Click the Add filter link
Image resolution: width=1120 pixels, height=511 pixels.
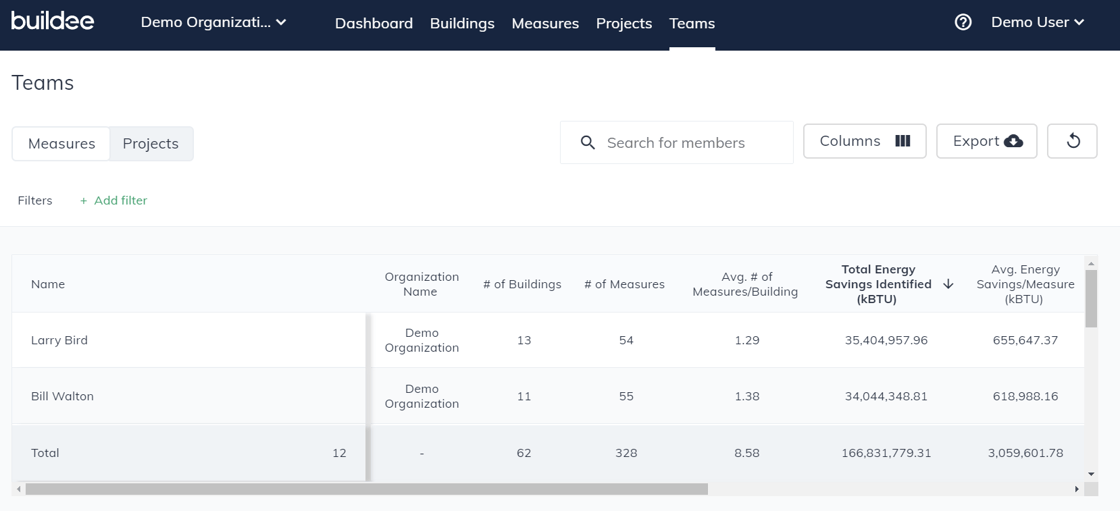pos(113,200)
